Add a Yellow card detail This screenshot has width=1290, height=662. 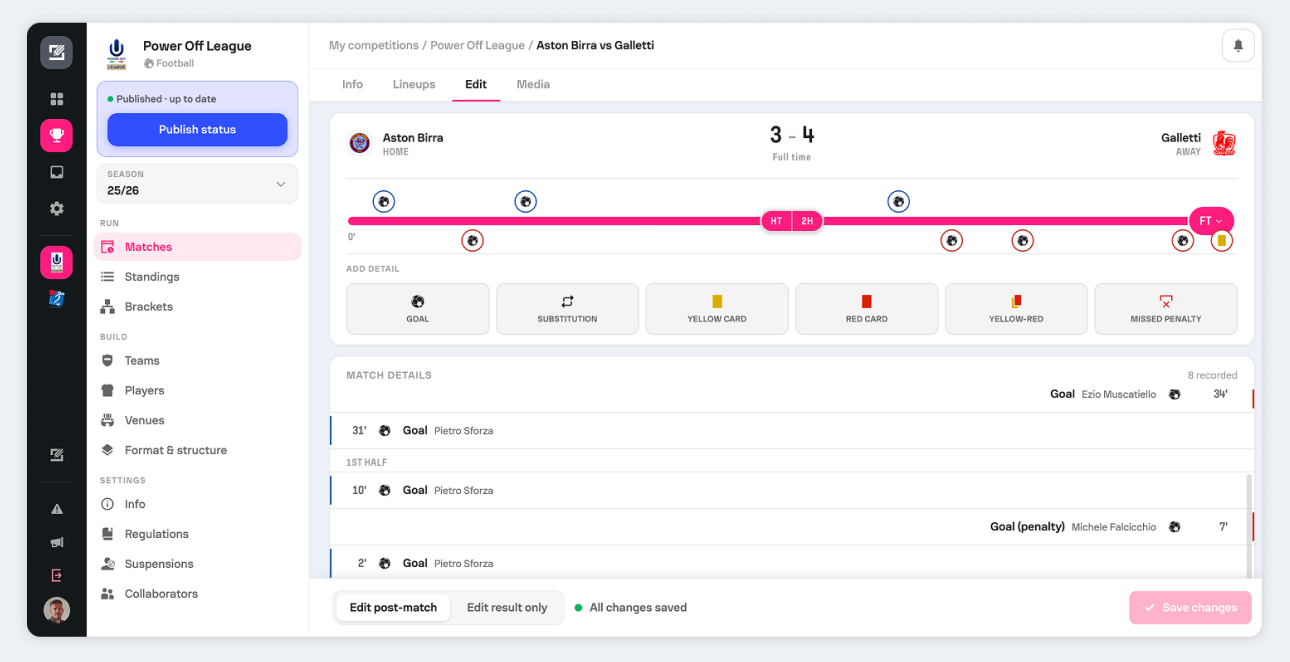(717, 308)
